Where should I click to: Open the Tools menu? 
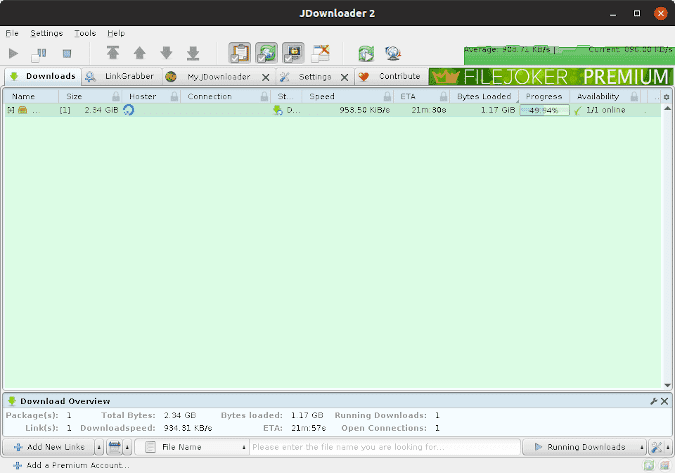(x=85, y=33)
